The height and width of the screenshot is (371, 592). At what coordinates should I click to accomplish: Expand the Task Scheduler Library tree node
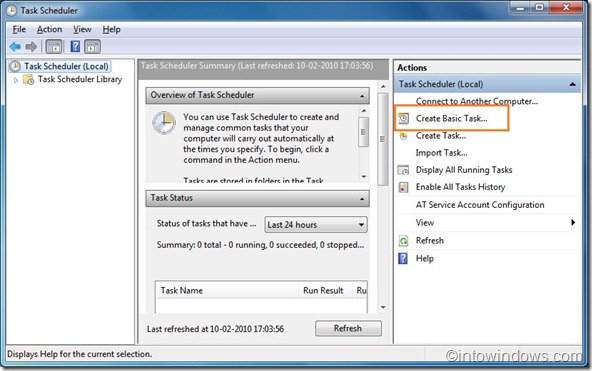tap(16, 80)
